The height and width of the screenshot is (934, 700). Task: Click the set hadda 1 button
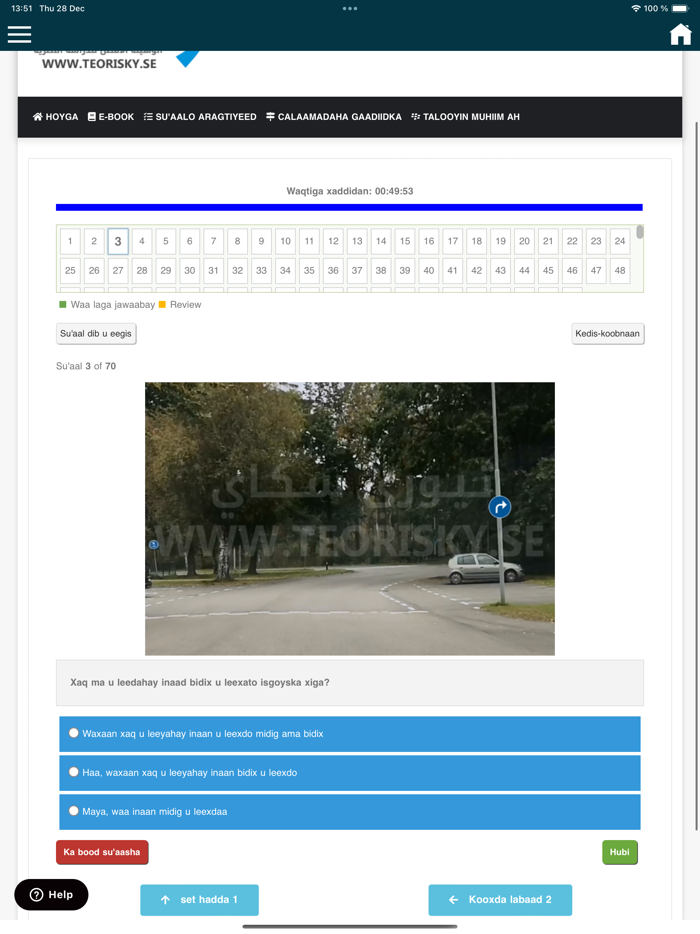click(x=200, y=899)
